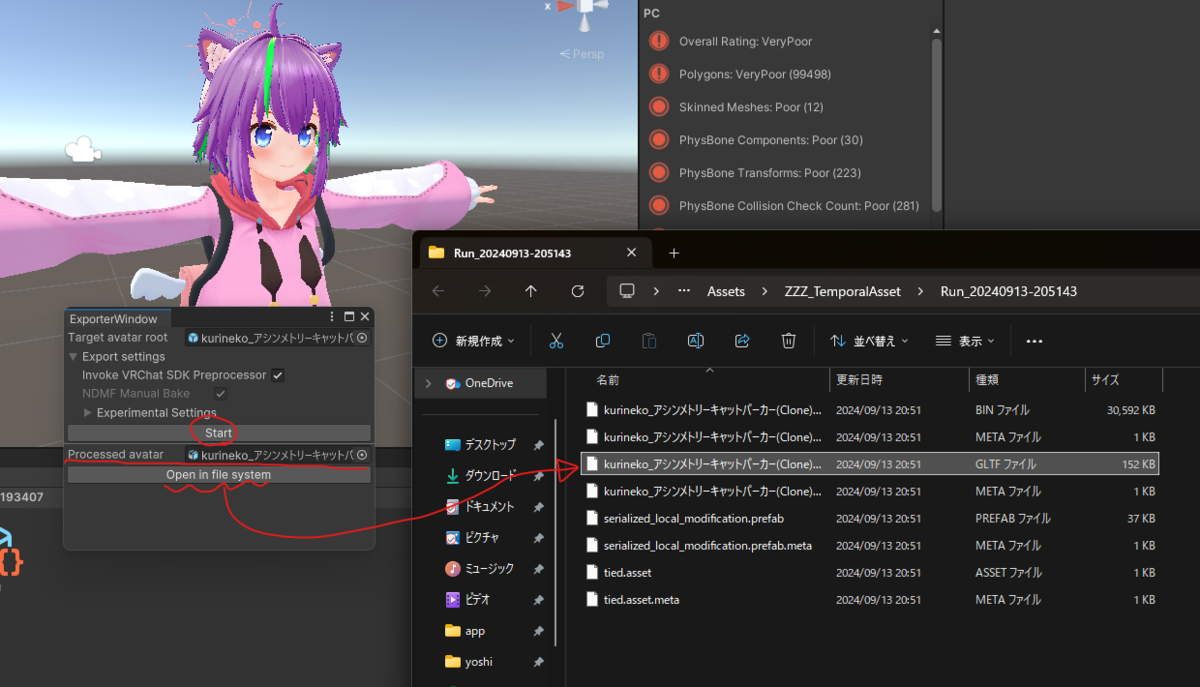Click the Assets breadcrumb segment
The image size is (1200, 687).
pyautogui.click(x=726, y=291)
